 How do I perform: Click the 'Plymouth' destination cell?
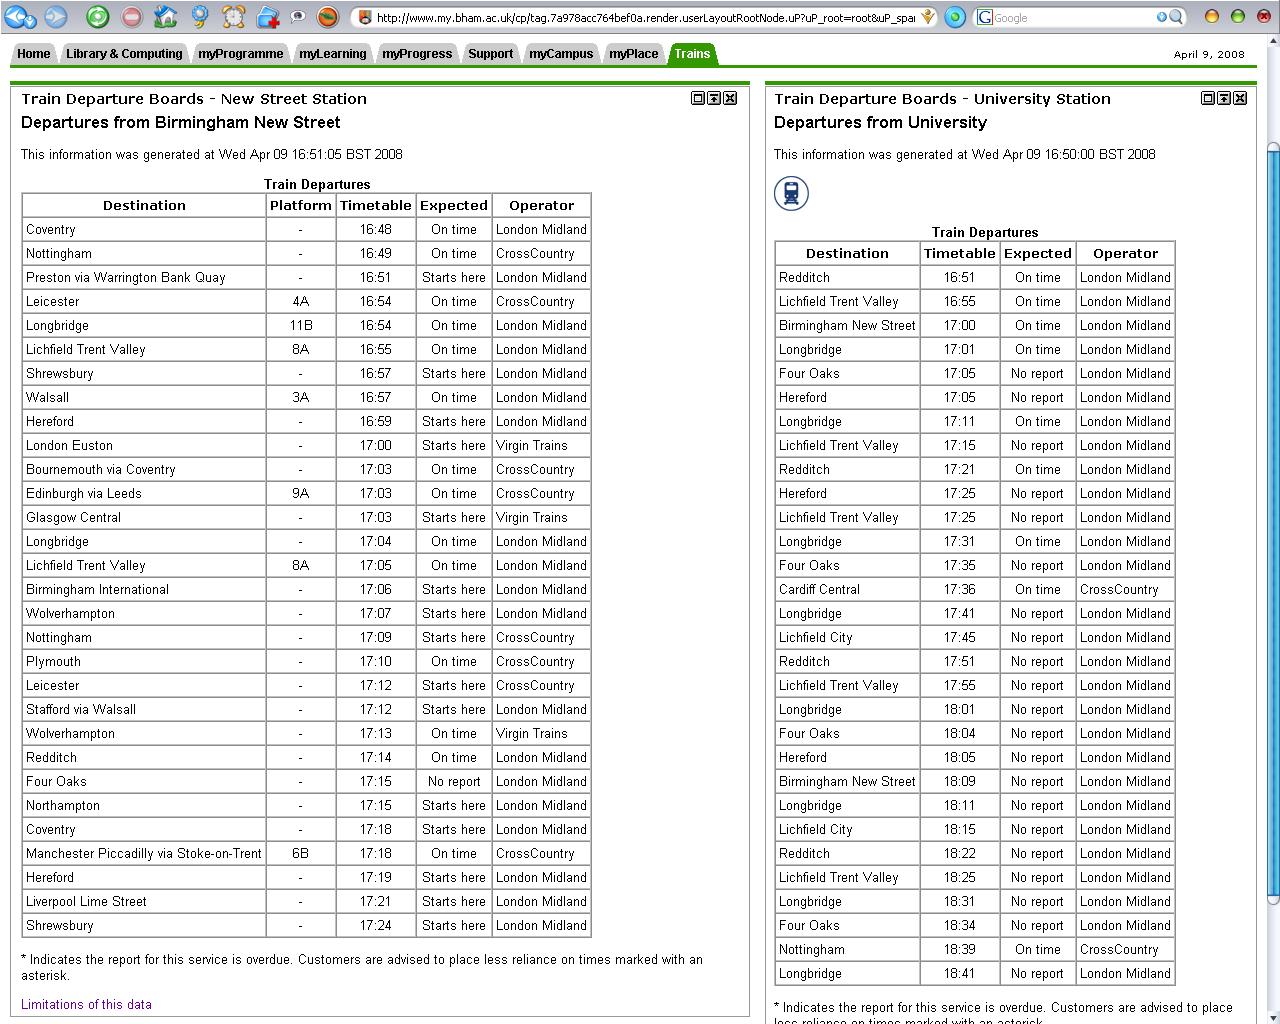(144, 661)
